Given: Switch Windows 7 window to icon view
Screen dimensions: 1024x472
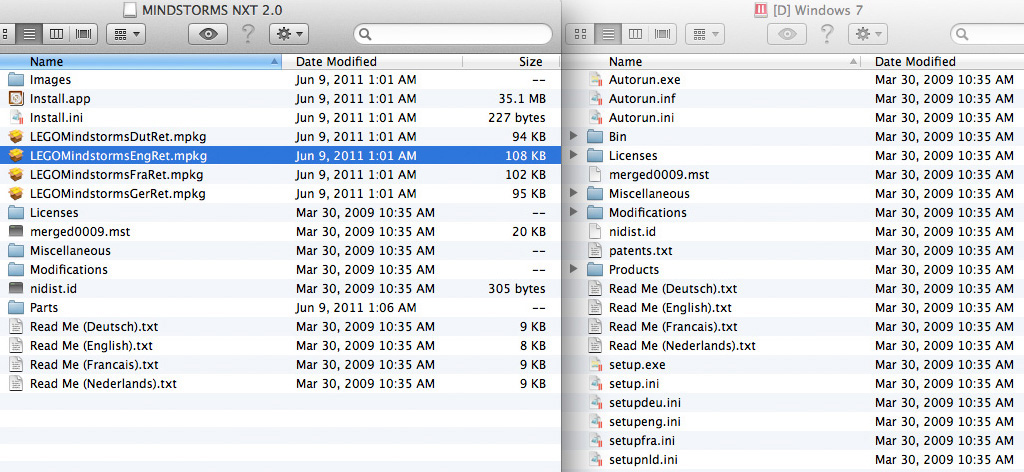Looking at the screenshot, I should tap(579, 34).
